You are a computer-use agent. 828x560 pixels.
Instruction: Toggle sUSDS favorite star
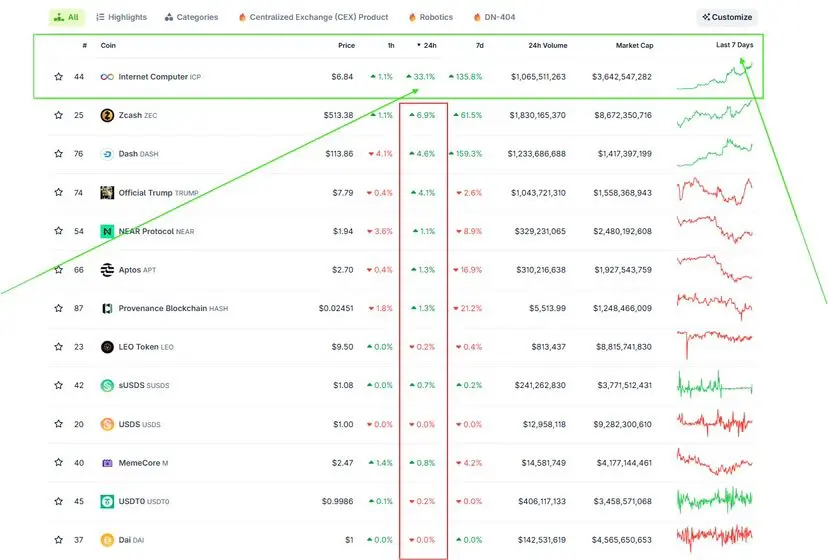59,385
